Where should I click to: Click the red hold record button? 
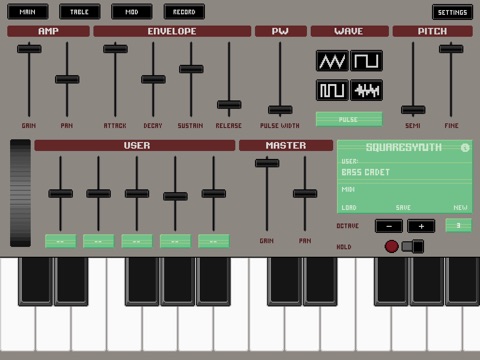coord(391,247)
